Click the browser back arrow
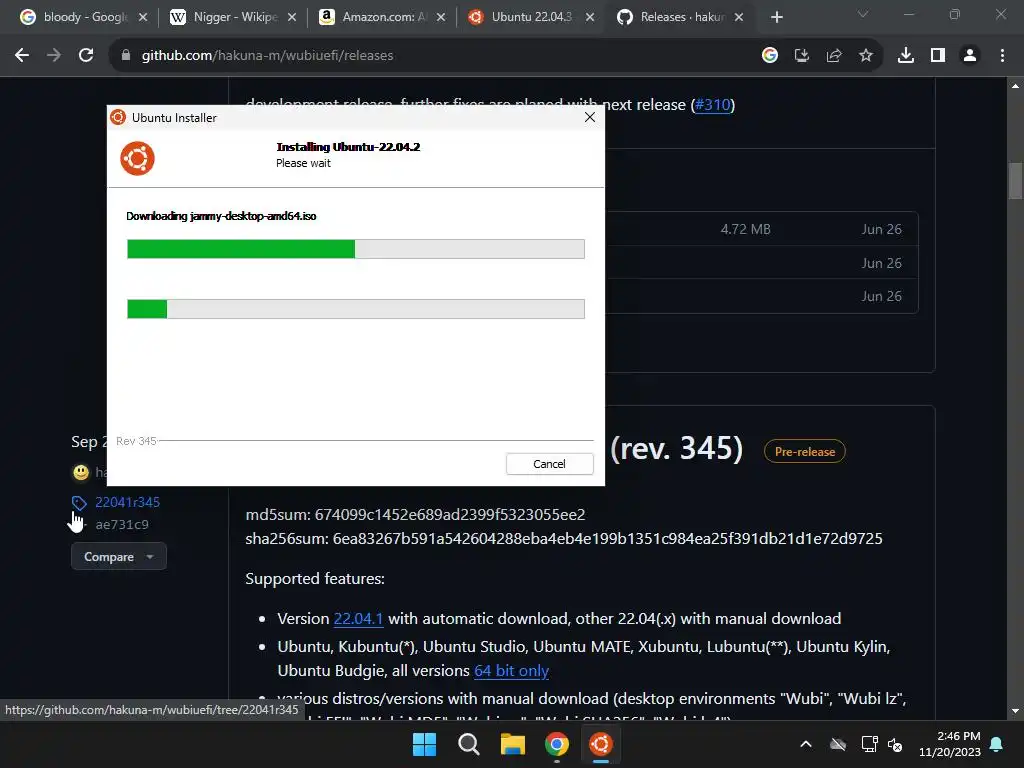 pos(22,56)
